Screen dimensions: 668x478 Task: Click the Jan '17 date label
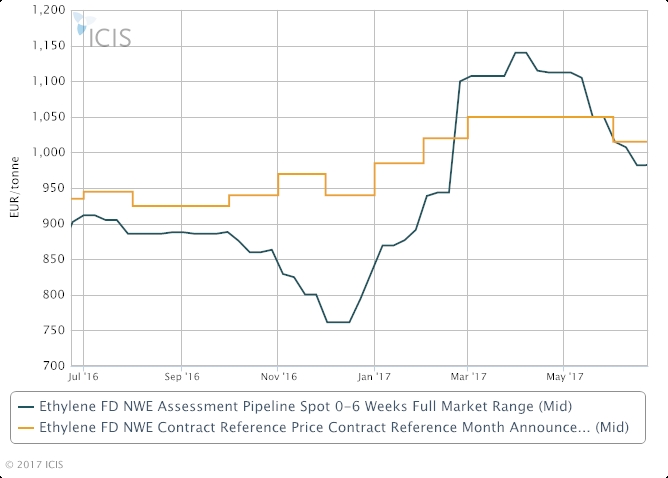374,377
